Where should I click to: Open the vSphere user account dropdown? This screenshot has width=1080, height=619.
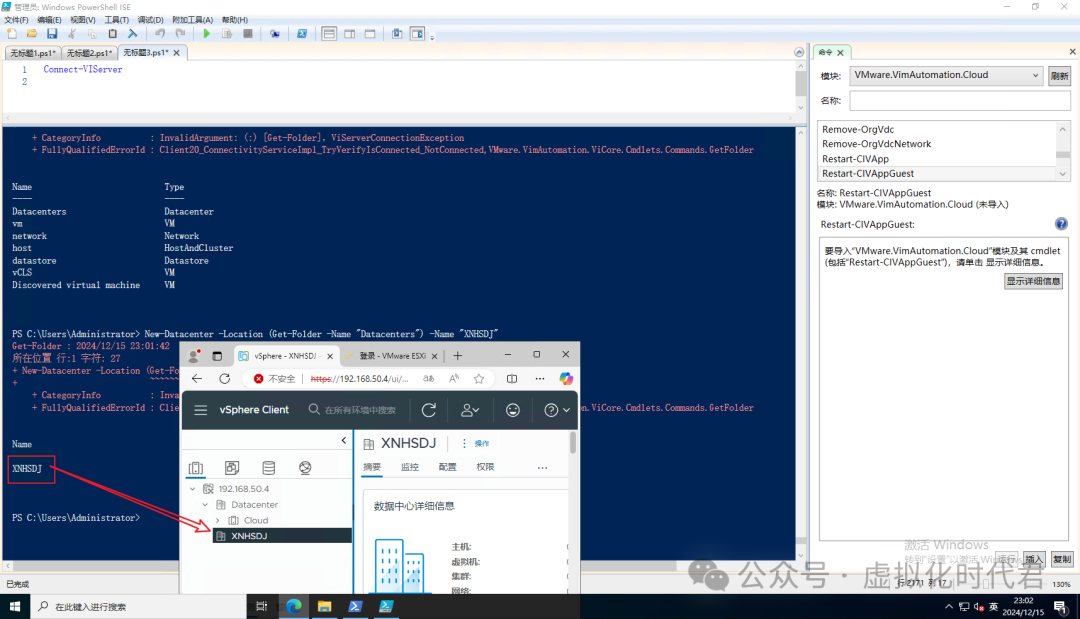click(x=470, y=410)
